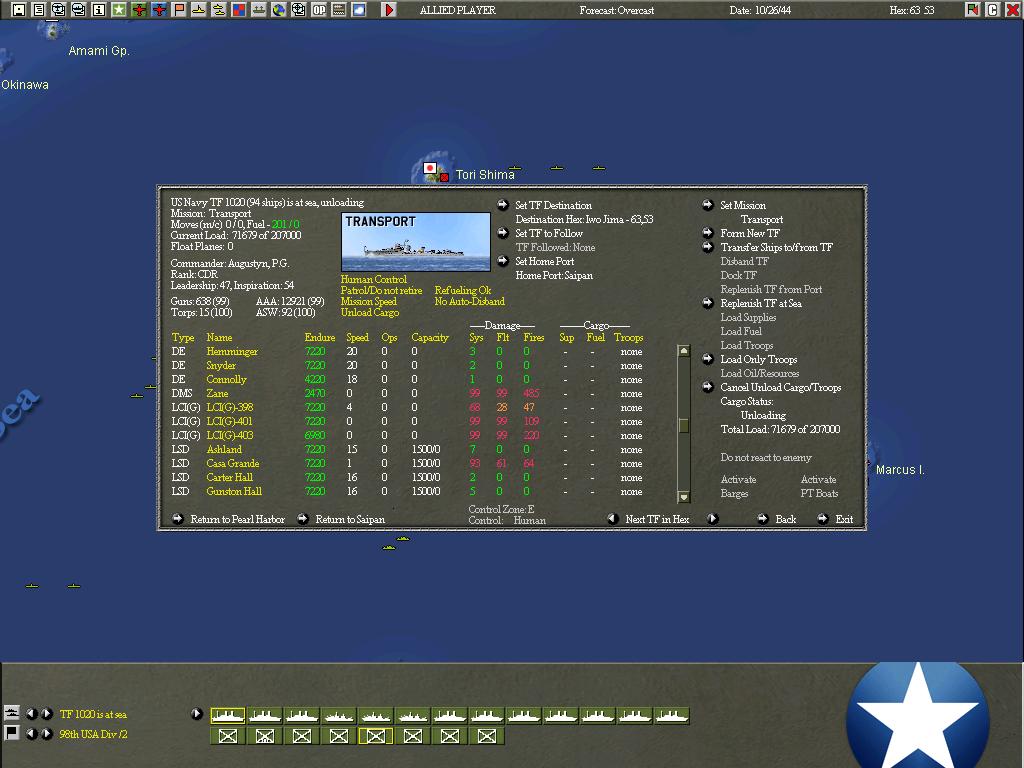The image size is (1024, 768).
Task: Click the last ship silhouette in bottom row
Action: click(671, 716)
